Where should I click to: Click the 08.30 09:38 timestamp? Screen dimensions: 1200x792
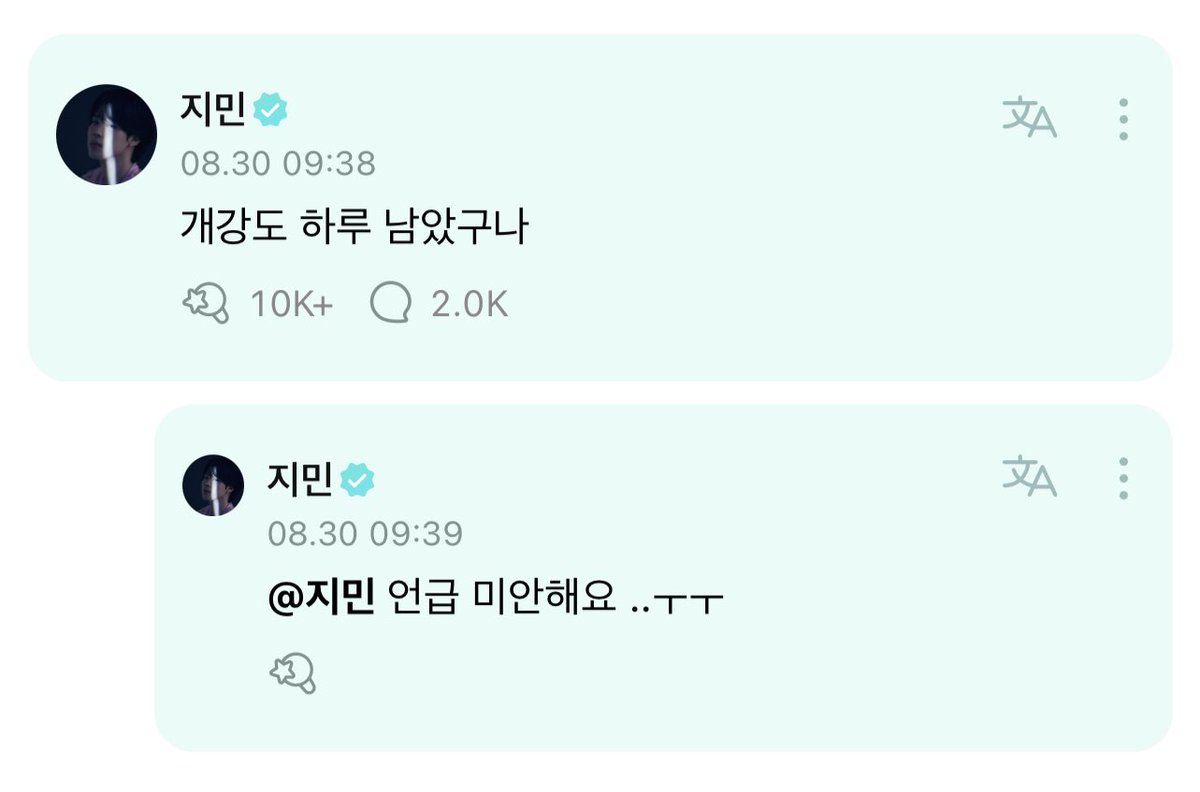pyautogui.click(x=278, y=163)
